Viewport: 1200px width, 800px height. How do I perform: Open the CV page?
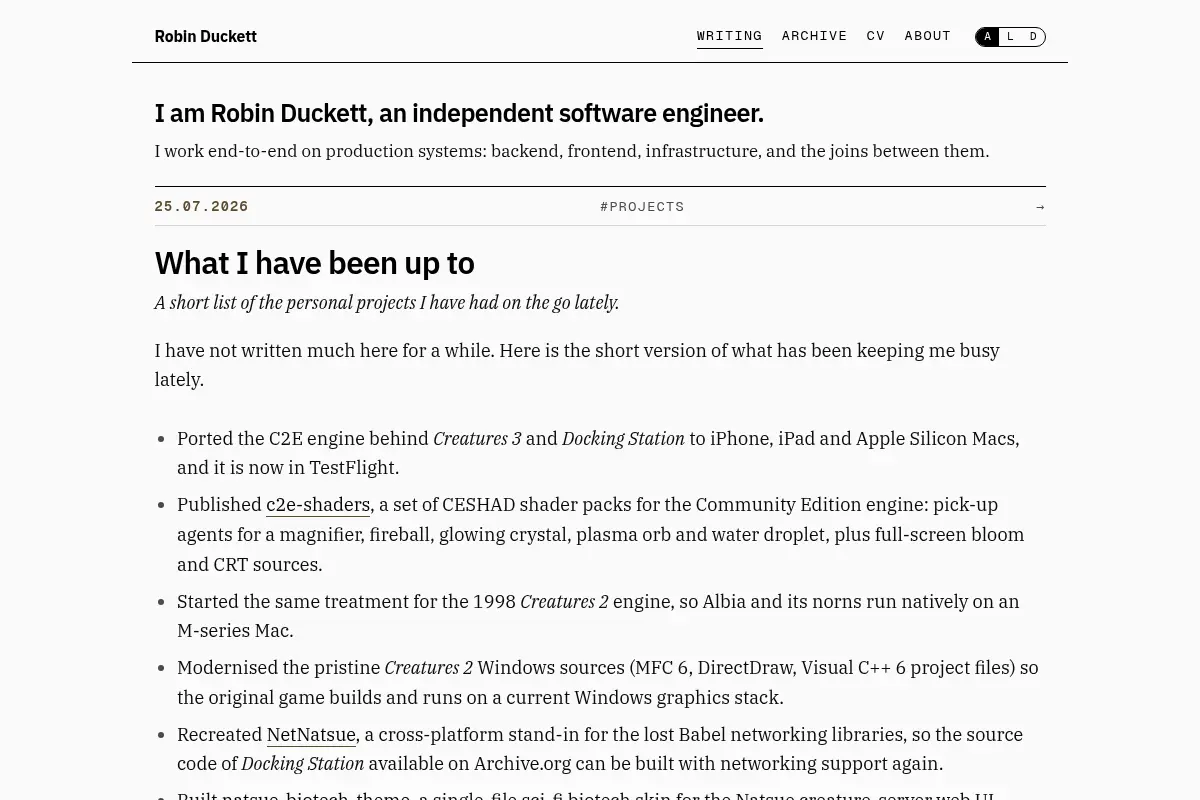876,36
